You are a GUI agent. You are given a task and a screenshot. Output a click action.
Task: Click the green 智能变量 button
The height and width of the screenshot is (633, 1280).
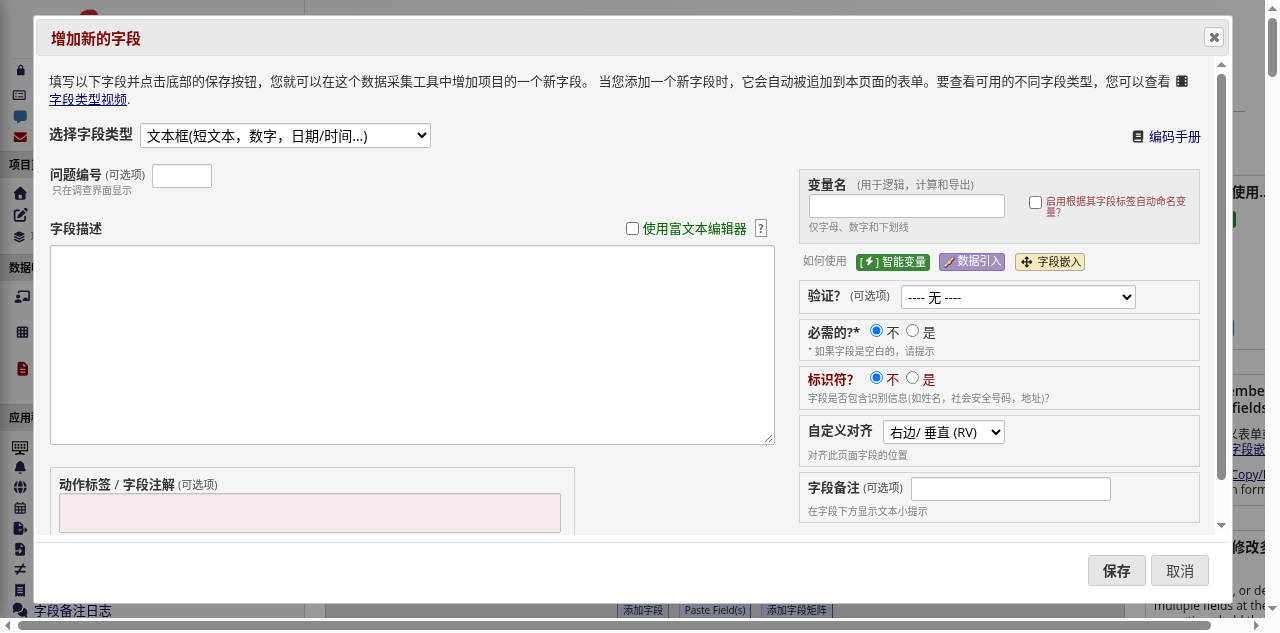(893, 262)
